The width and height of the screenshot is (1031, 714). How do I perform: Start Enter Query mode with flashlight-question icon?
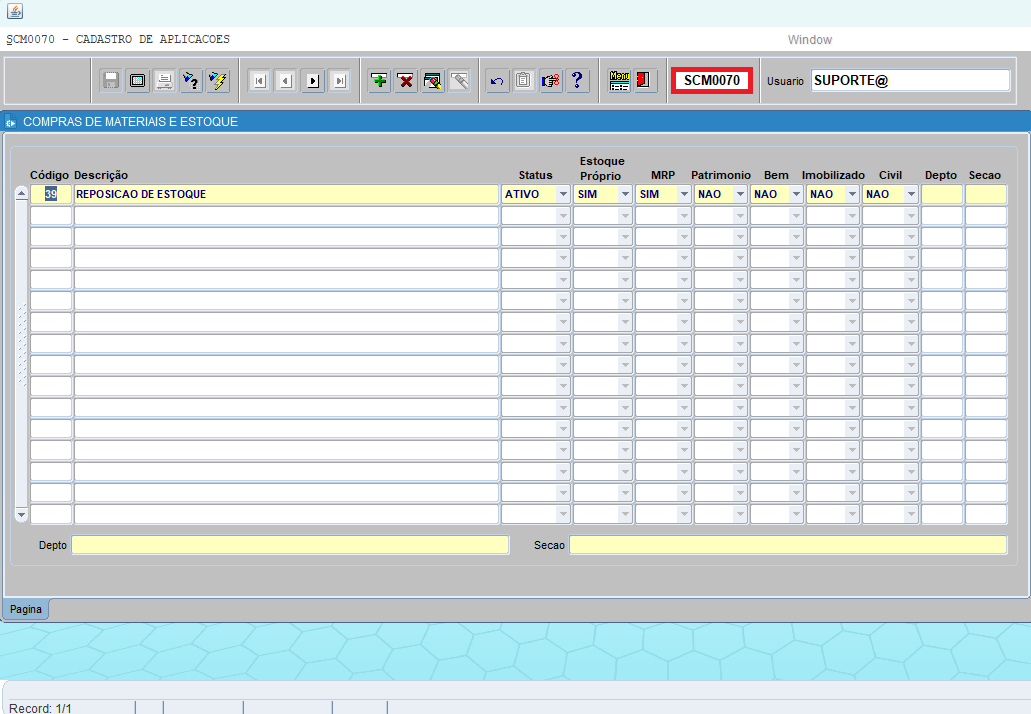[191, 81]
